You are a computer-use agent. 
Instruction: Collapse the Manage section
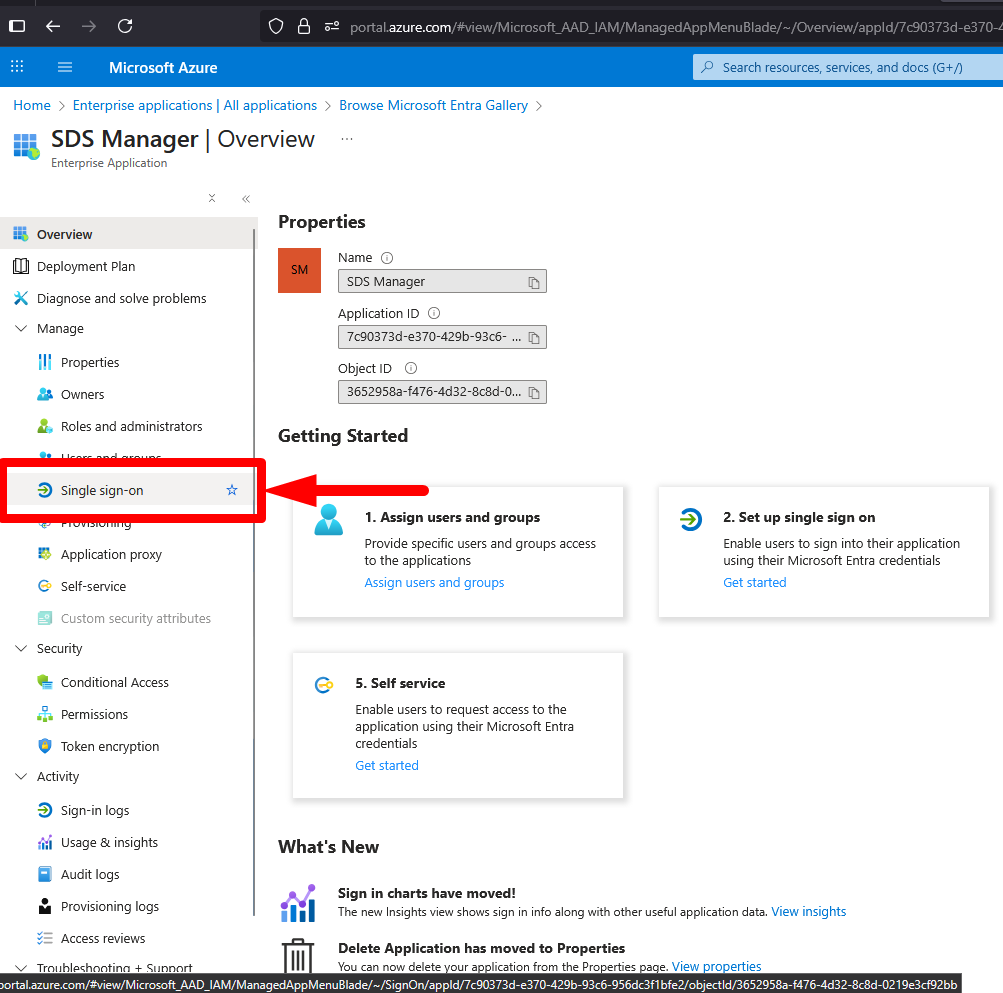tap(21, 328)
